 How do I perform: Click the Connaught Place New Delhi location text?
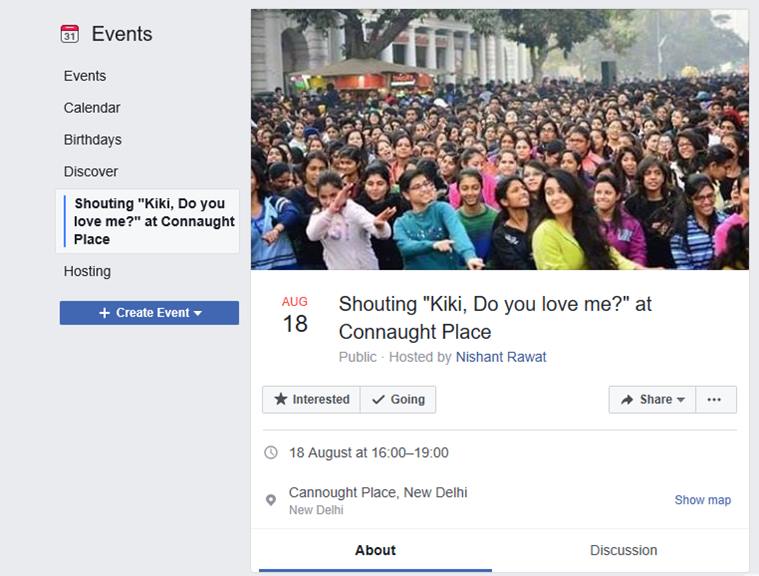[378, 492]
